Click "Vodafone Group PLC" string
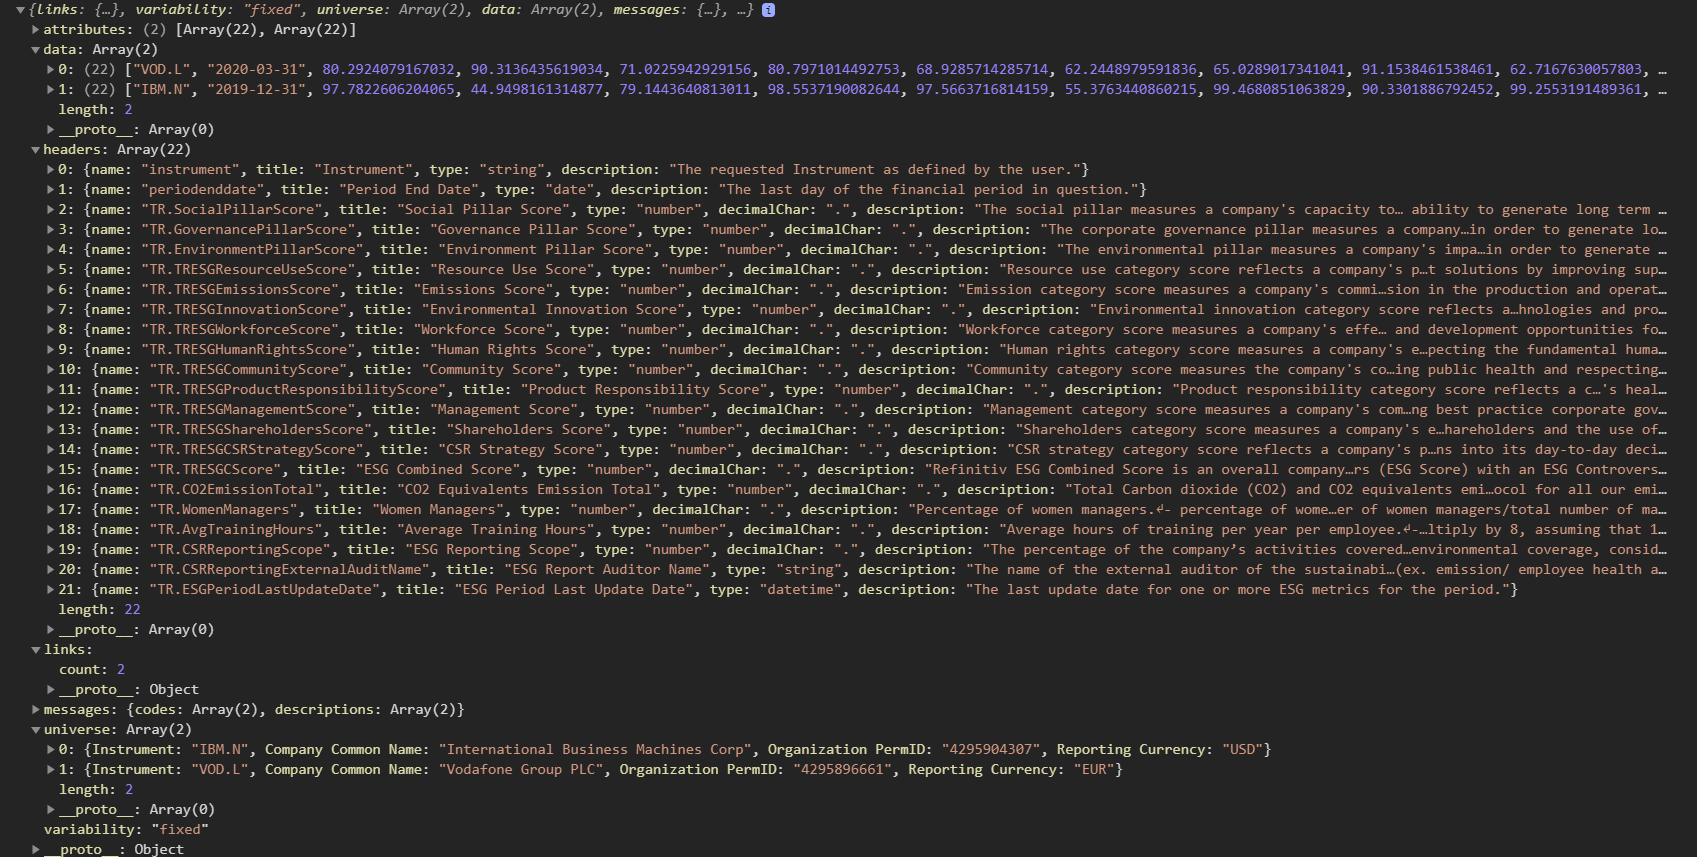1697x857 pixels. (520, 770)
